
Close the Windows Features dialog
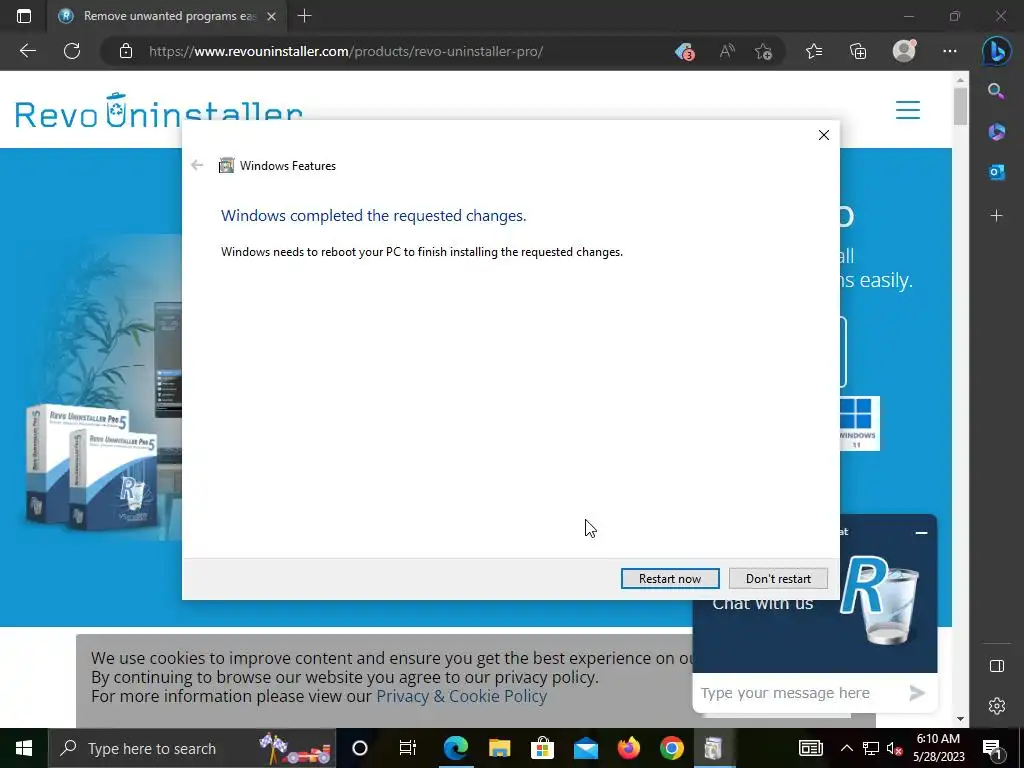[824, 135]
